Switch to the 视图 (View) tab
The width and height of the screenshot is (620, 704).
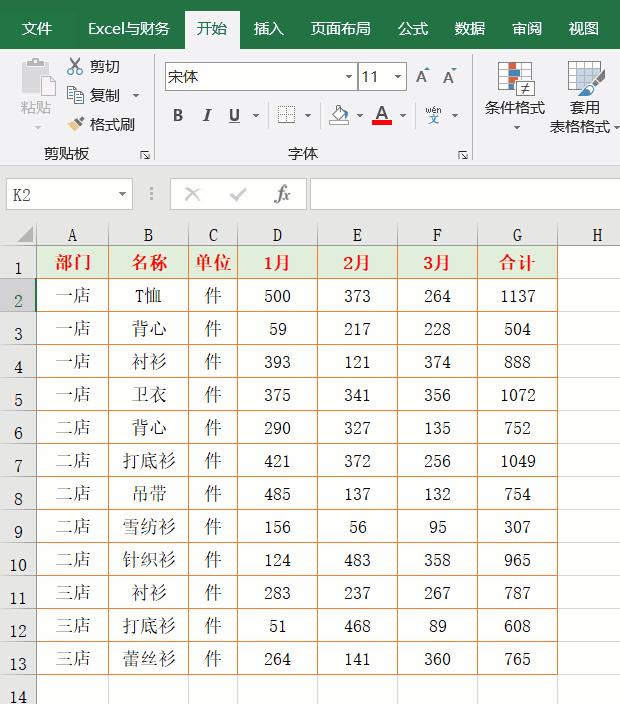(x=584, y=29)
